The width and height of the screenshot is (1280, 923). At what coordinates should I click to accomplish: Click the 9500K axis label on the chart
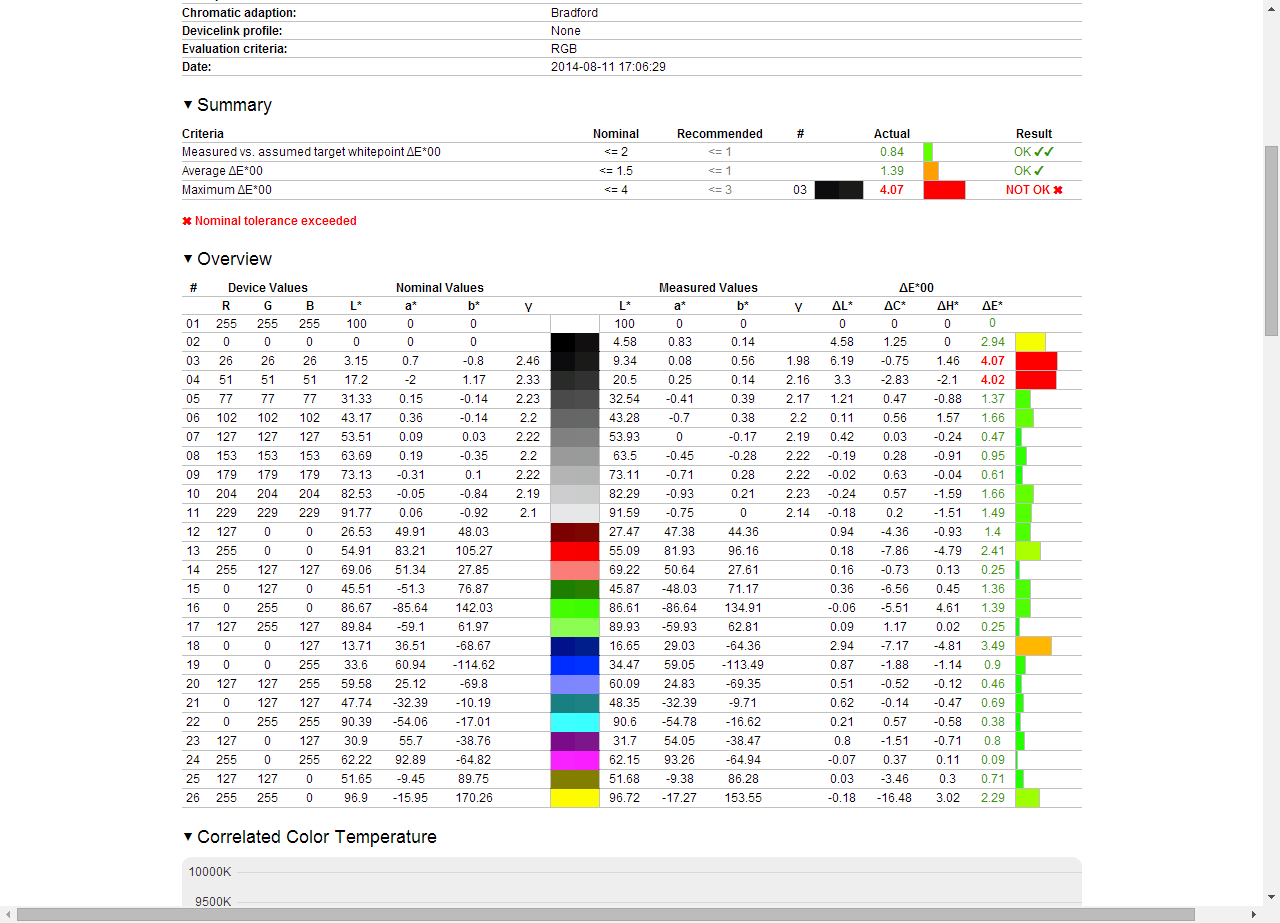click(213, 902)
